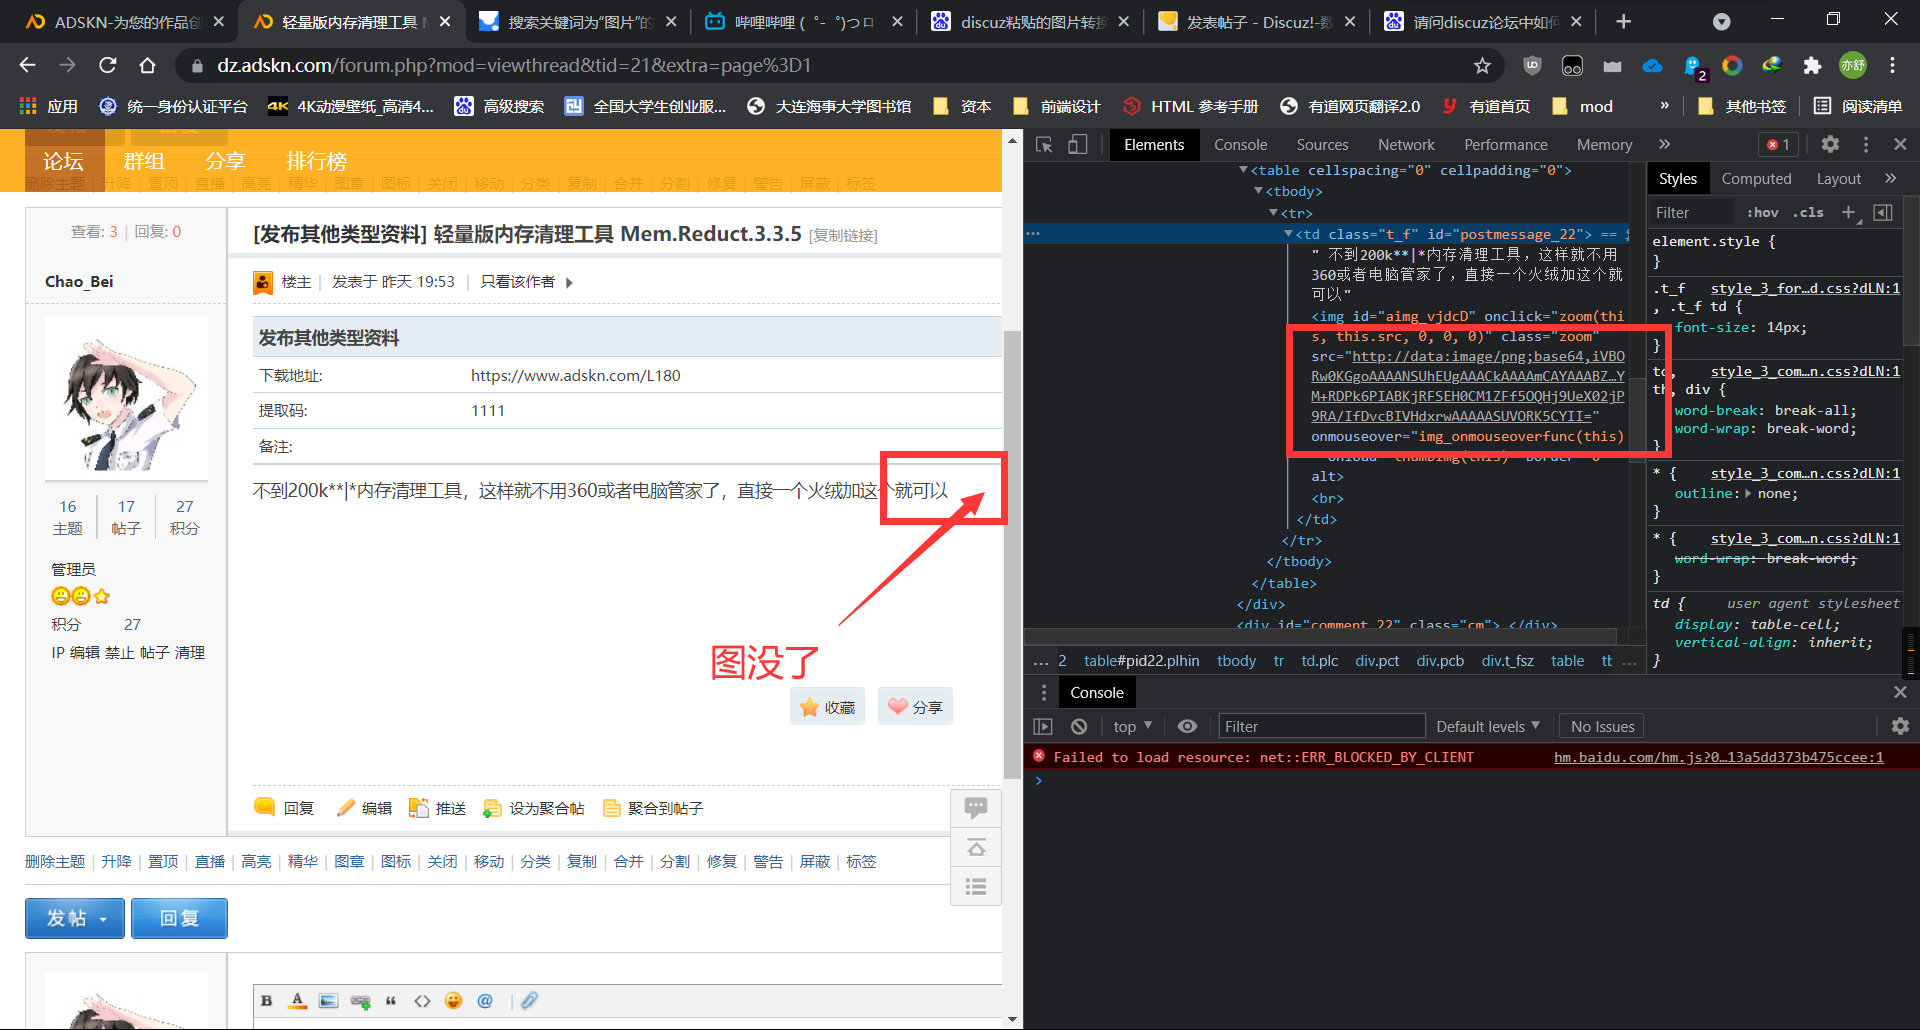Open 应用 apps bookmark
This screenshot has width=1920, height=1030.
pos(49,106)
